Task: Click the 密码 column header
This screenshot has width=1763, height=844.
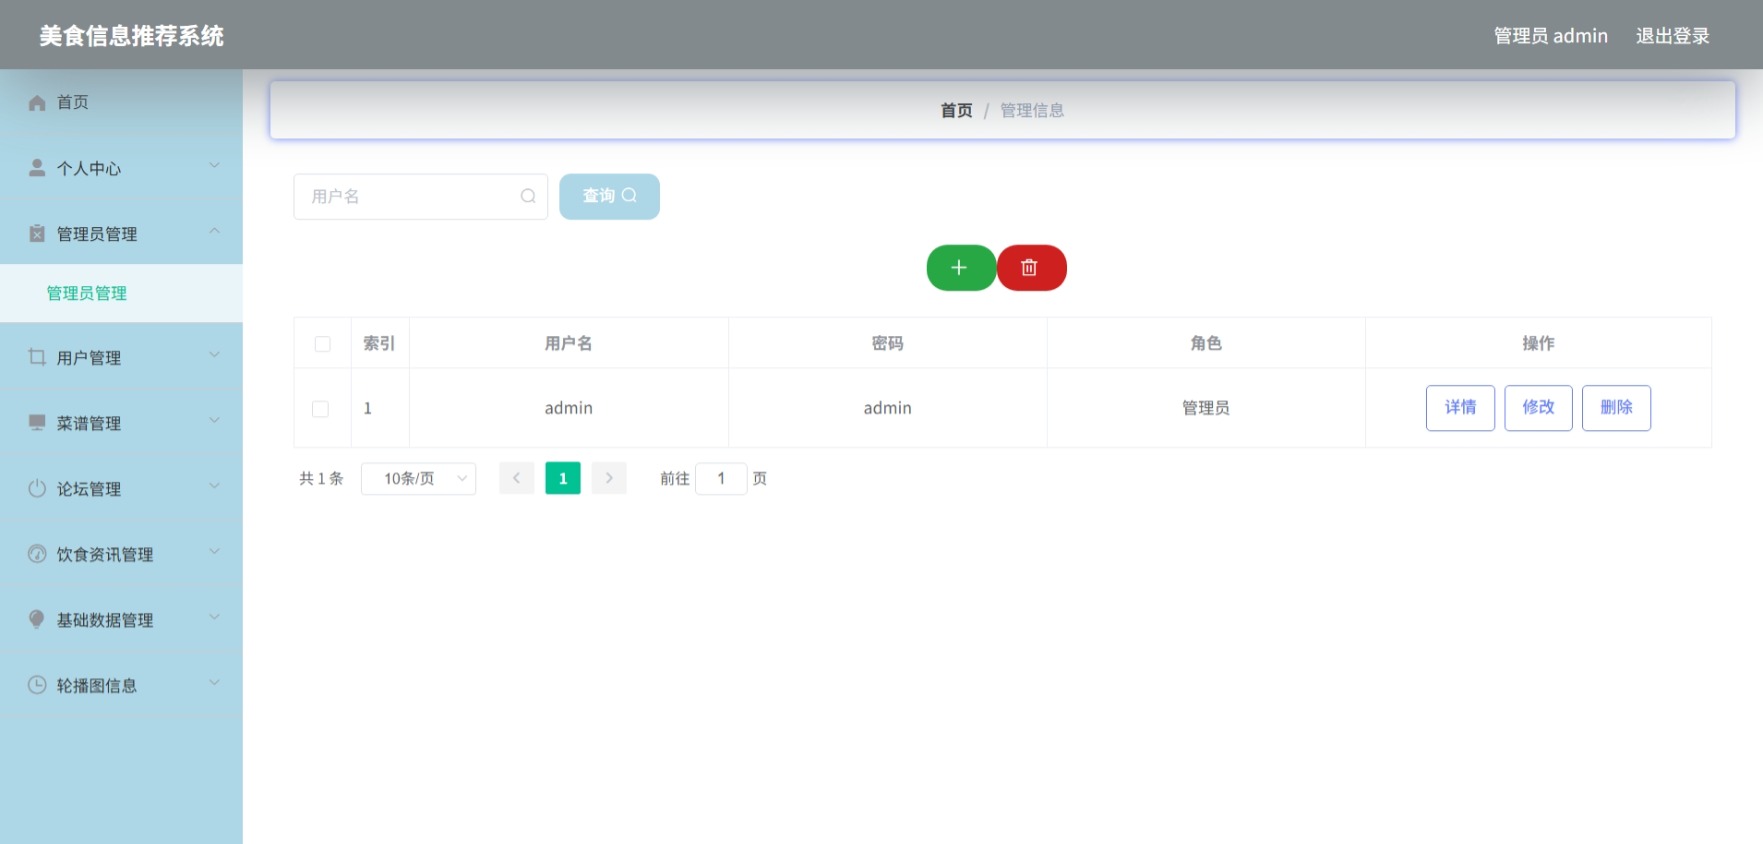Action: pos(887,343)
